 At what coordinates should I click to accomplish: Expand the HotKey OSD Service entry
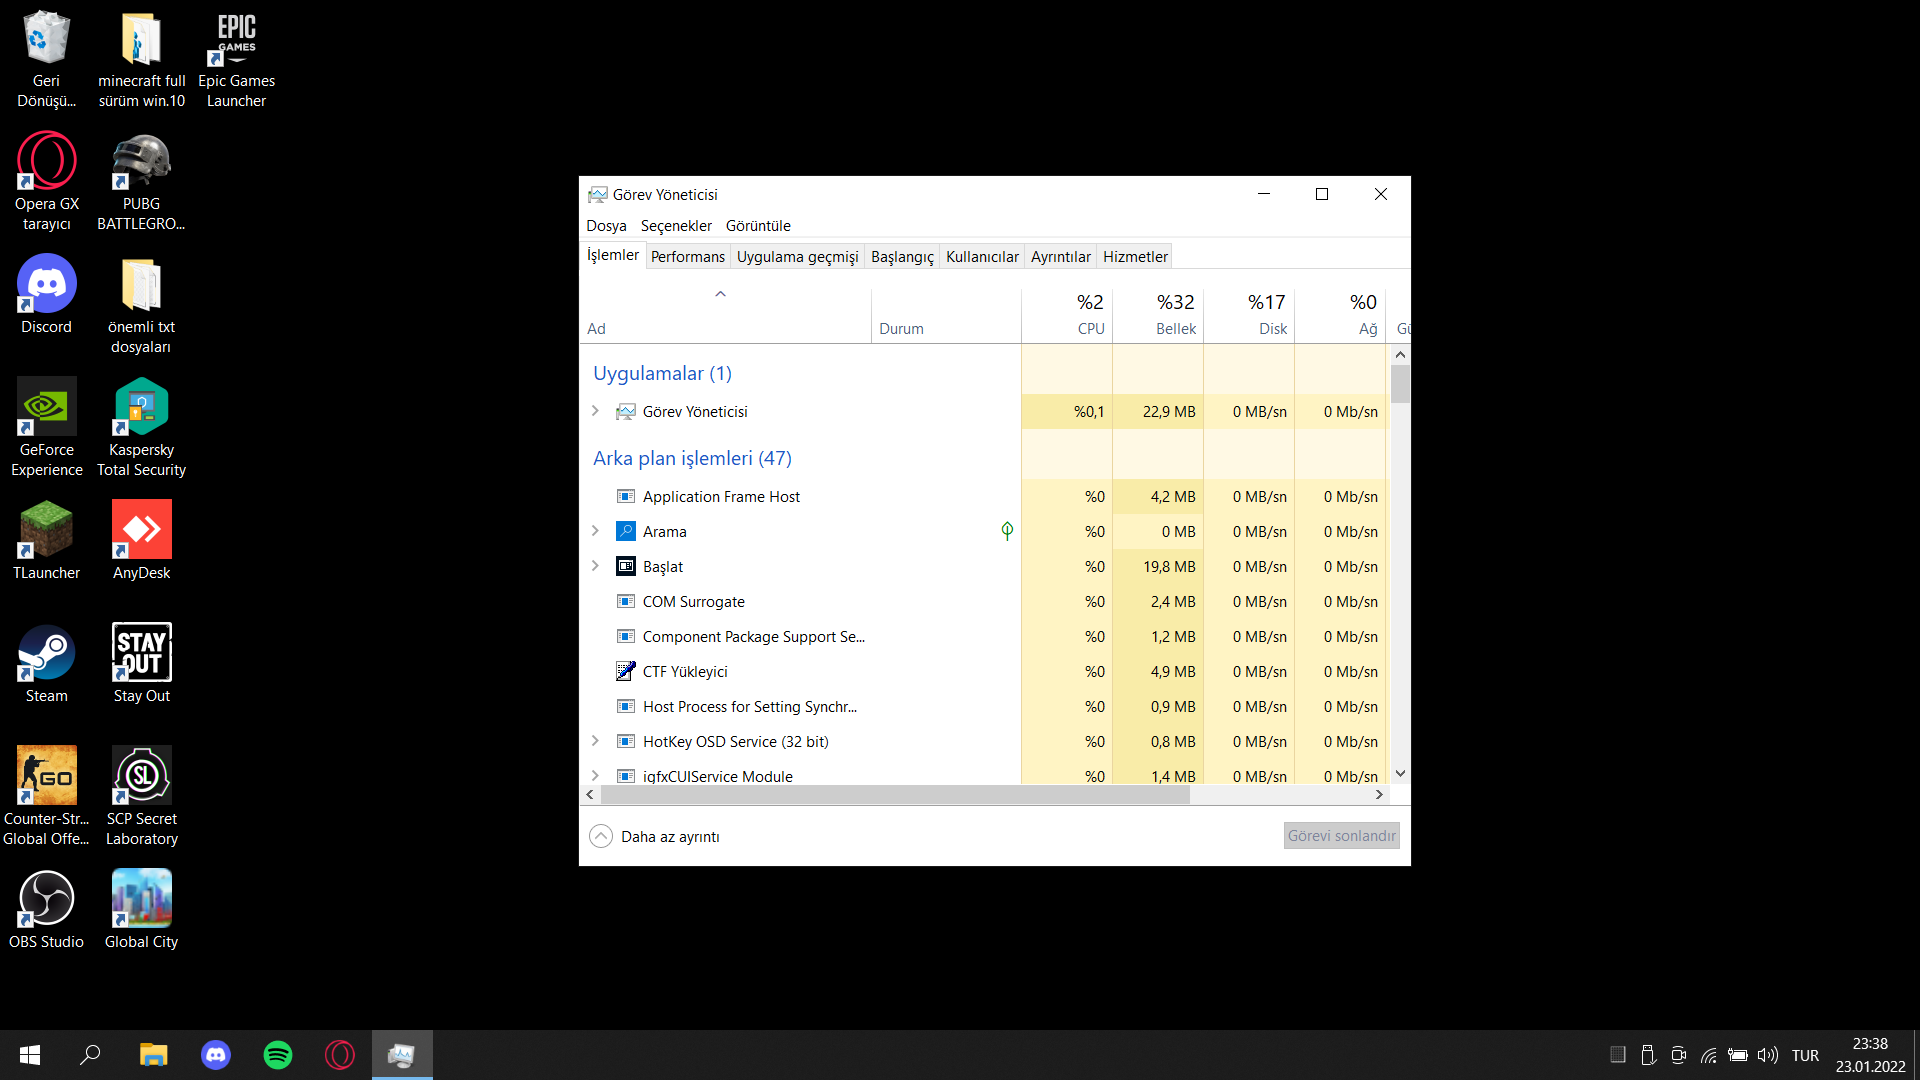tap(595, 741)
